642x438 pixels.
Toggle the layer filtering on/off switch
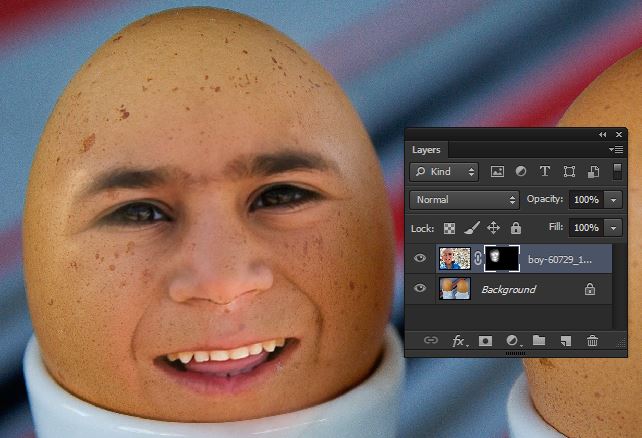pyautogui.click(x=617, y=172)
